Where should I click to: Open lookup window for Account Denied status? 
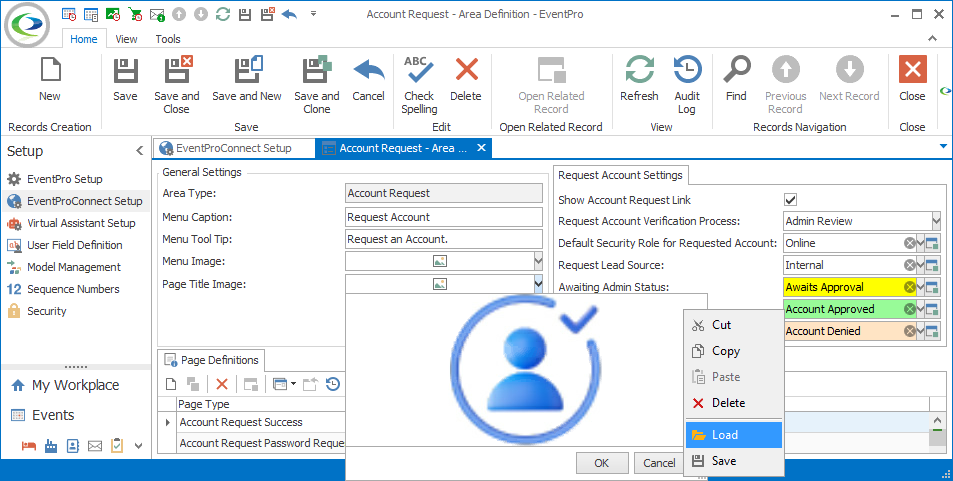(933, 331)
